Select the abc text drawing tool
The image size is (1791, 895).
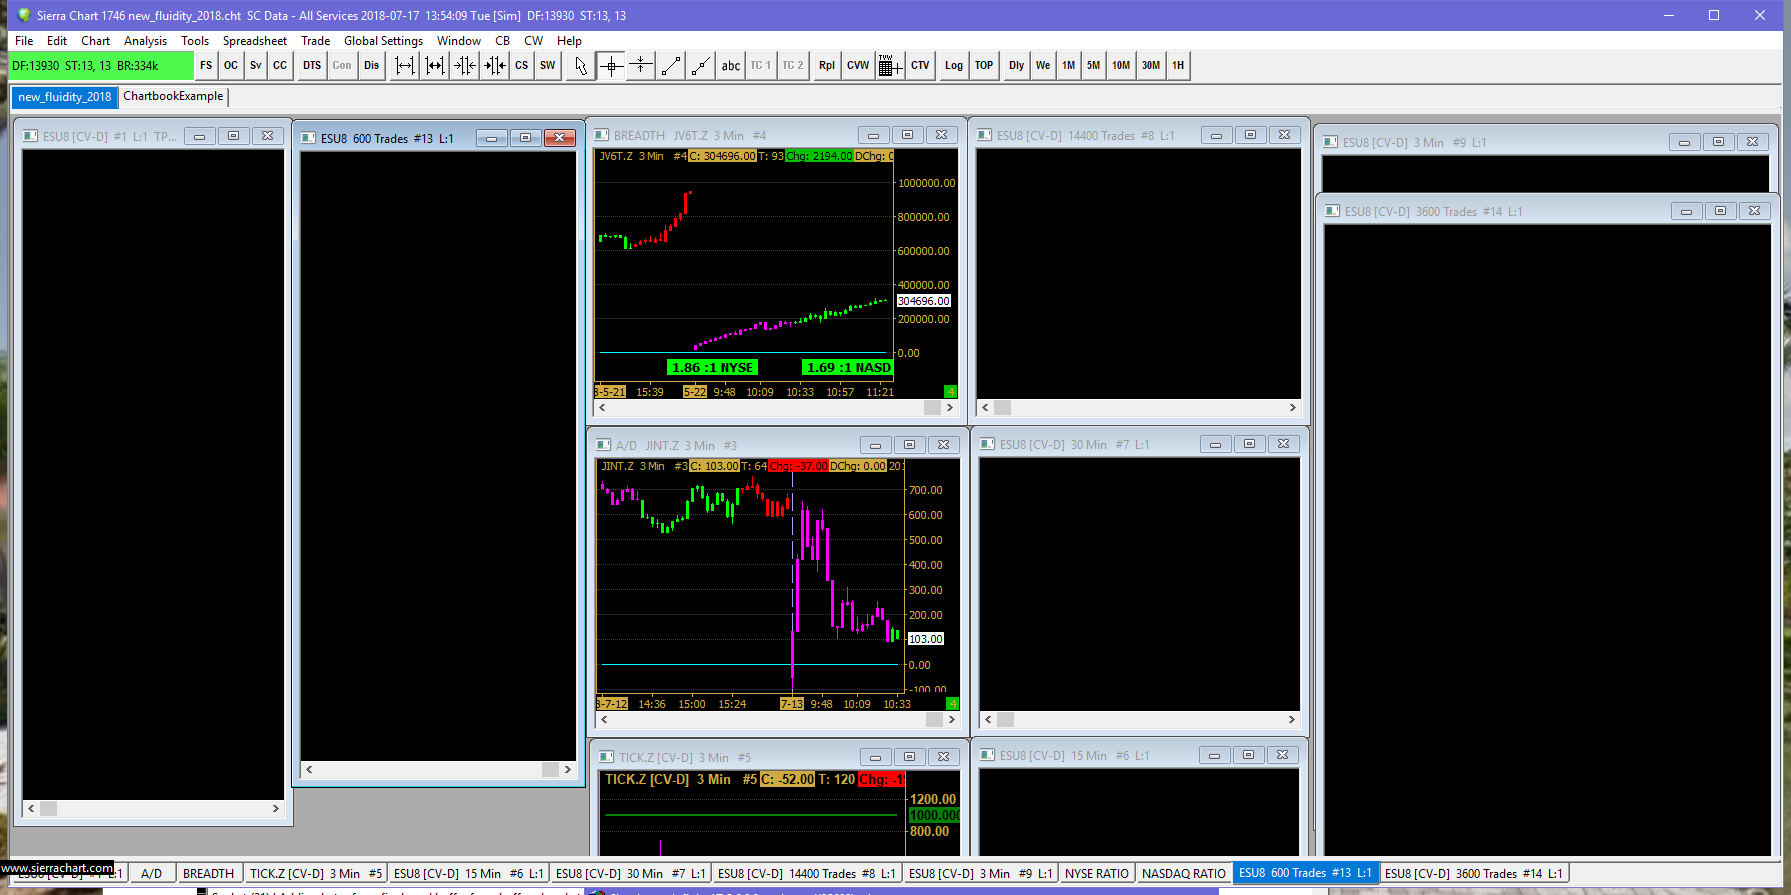pyautogui.click(x=731, y=66)
